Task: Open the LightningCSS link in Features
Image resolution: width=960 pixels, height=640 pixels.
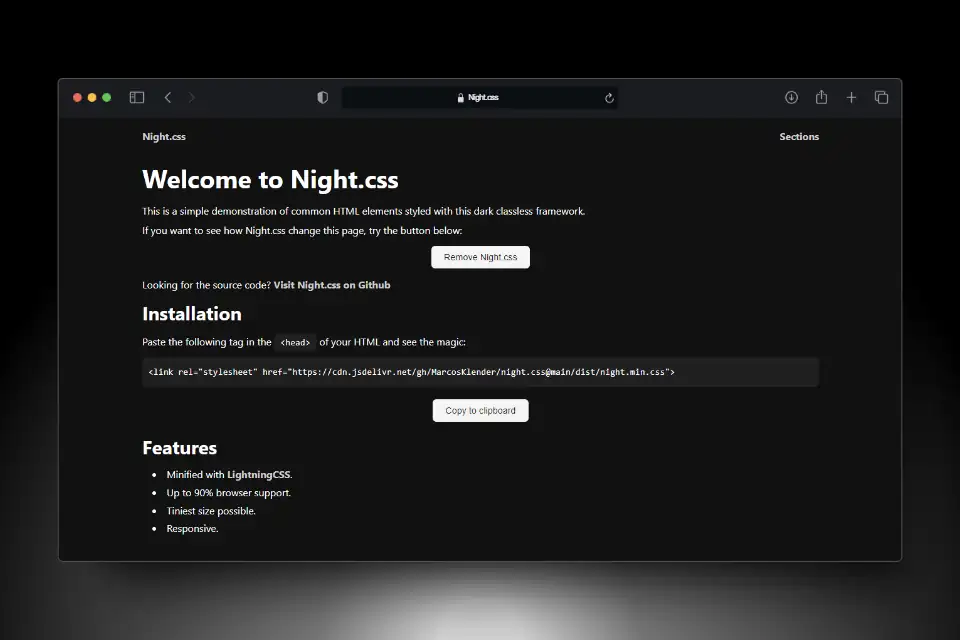Action: 258,474
